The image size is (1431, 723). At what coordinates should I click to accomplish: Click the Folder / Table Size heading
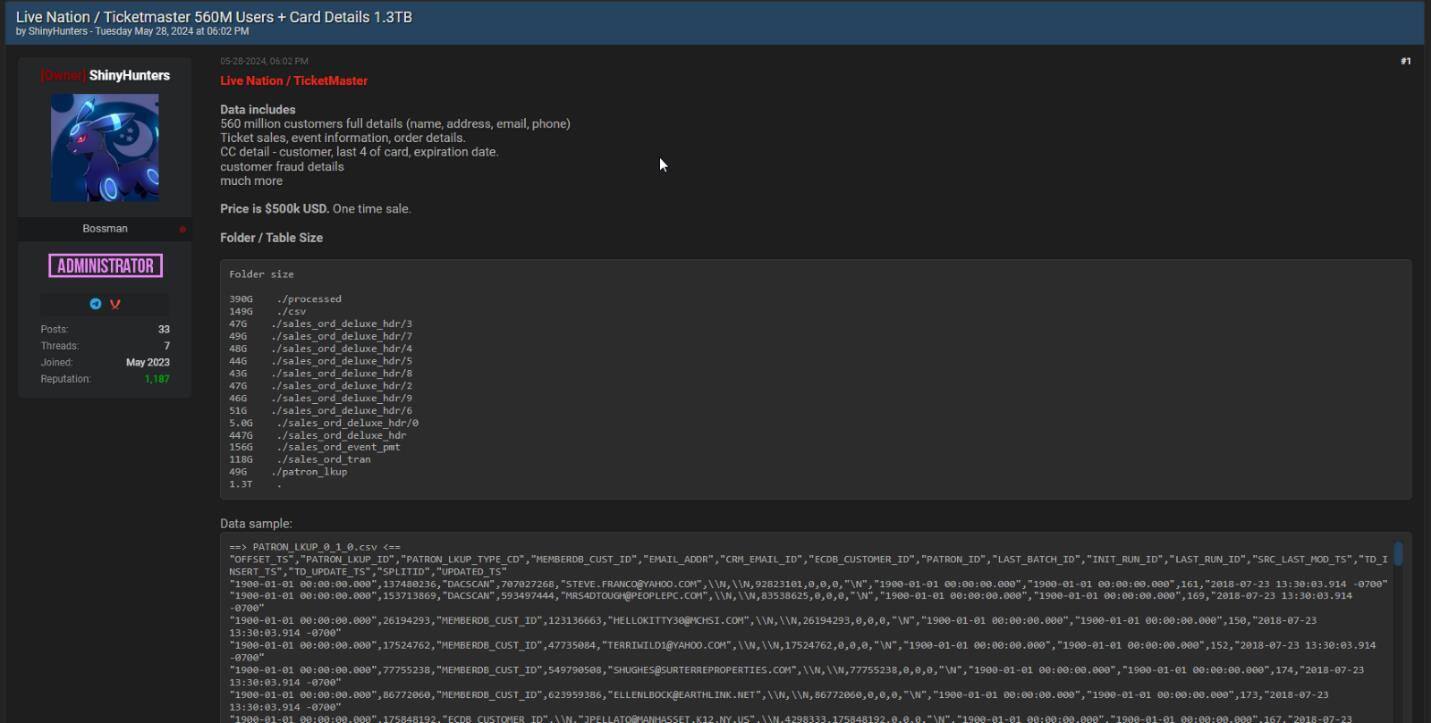(271, 238)
